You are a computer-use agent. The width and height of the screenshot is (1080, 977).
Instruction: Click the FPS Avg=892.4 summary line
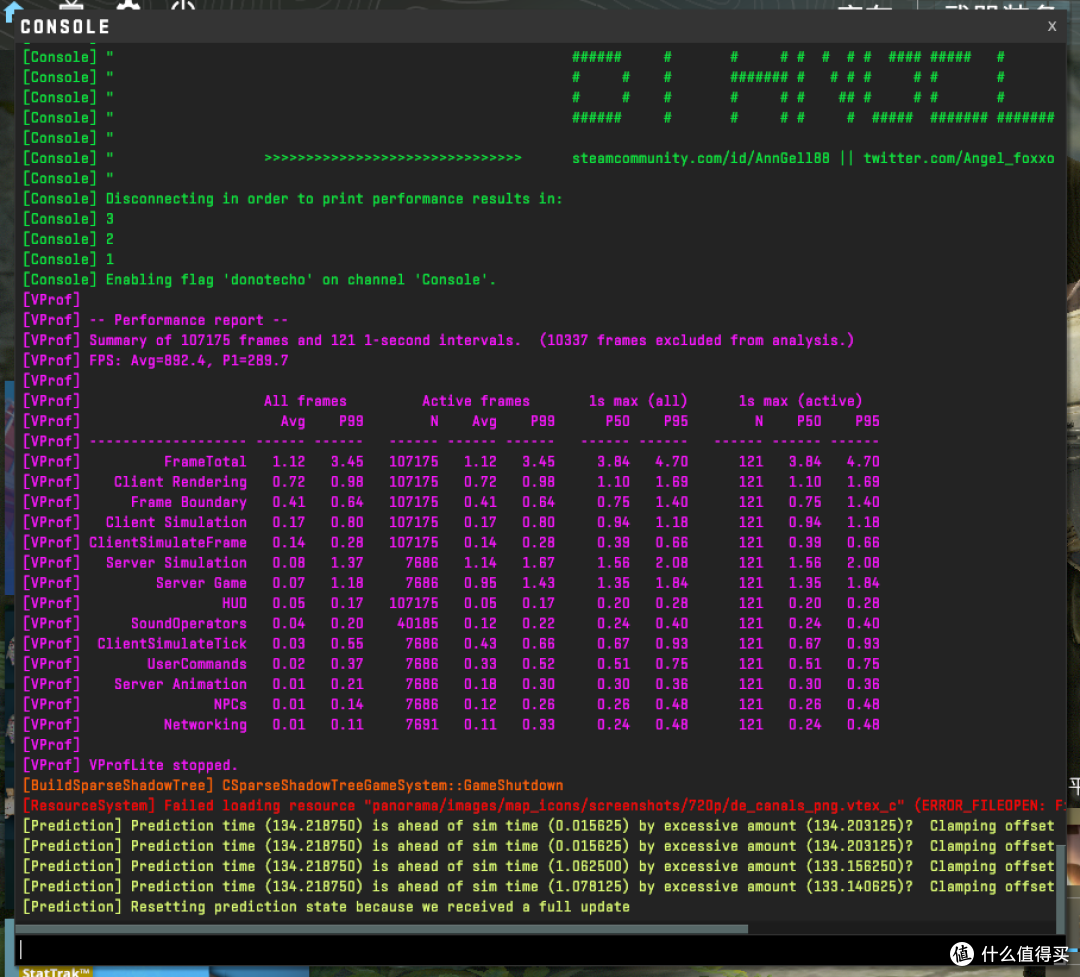click(188, 361)
